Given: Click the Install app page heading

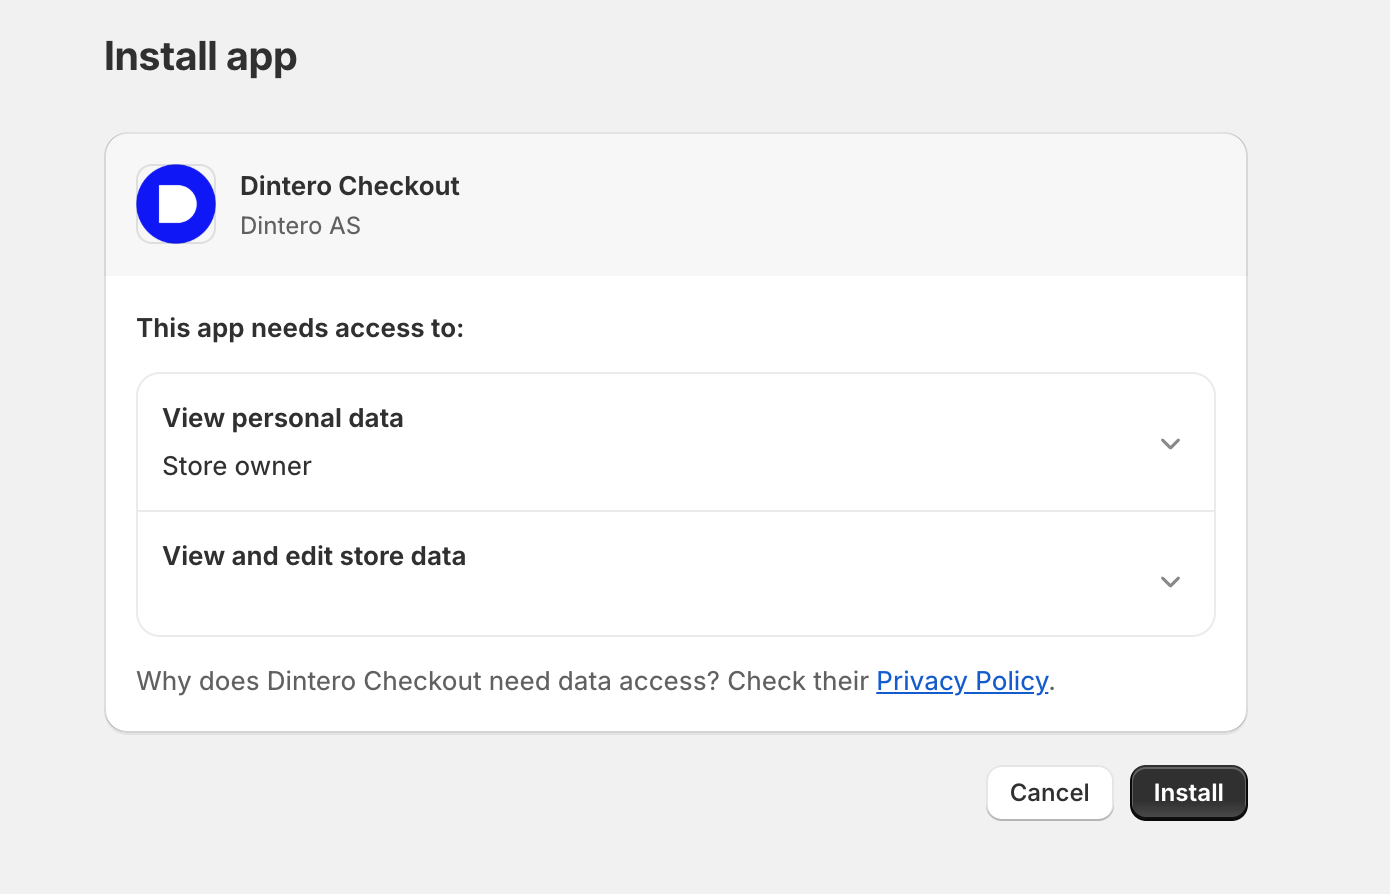Looking at the screenshot, I should click(201, 57).
